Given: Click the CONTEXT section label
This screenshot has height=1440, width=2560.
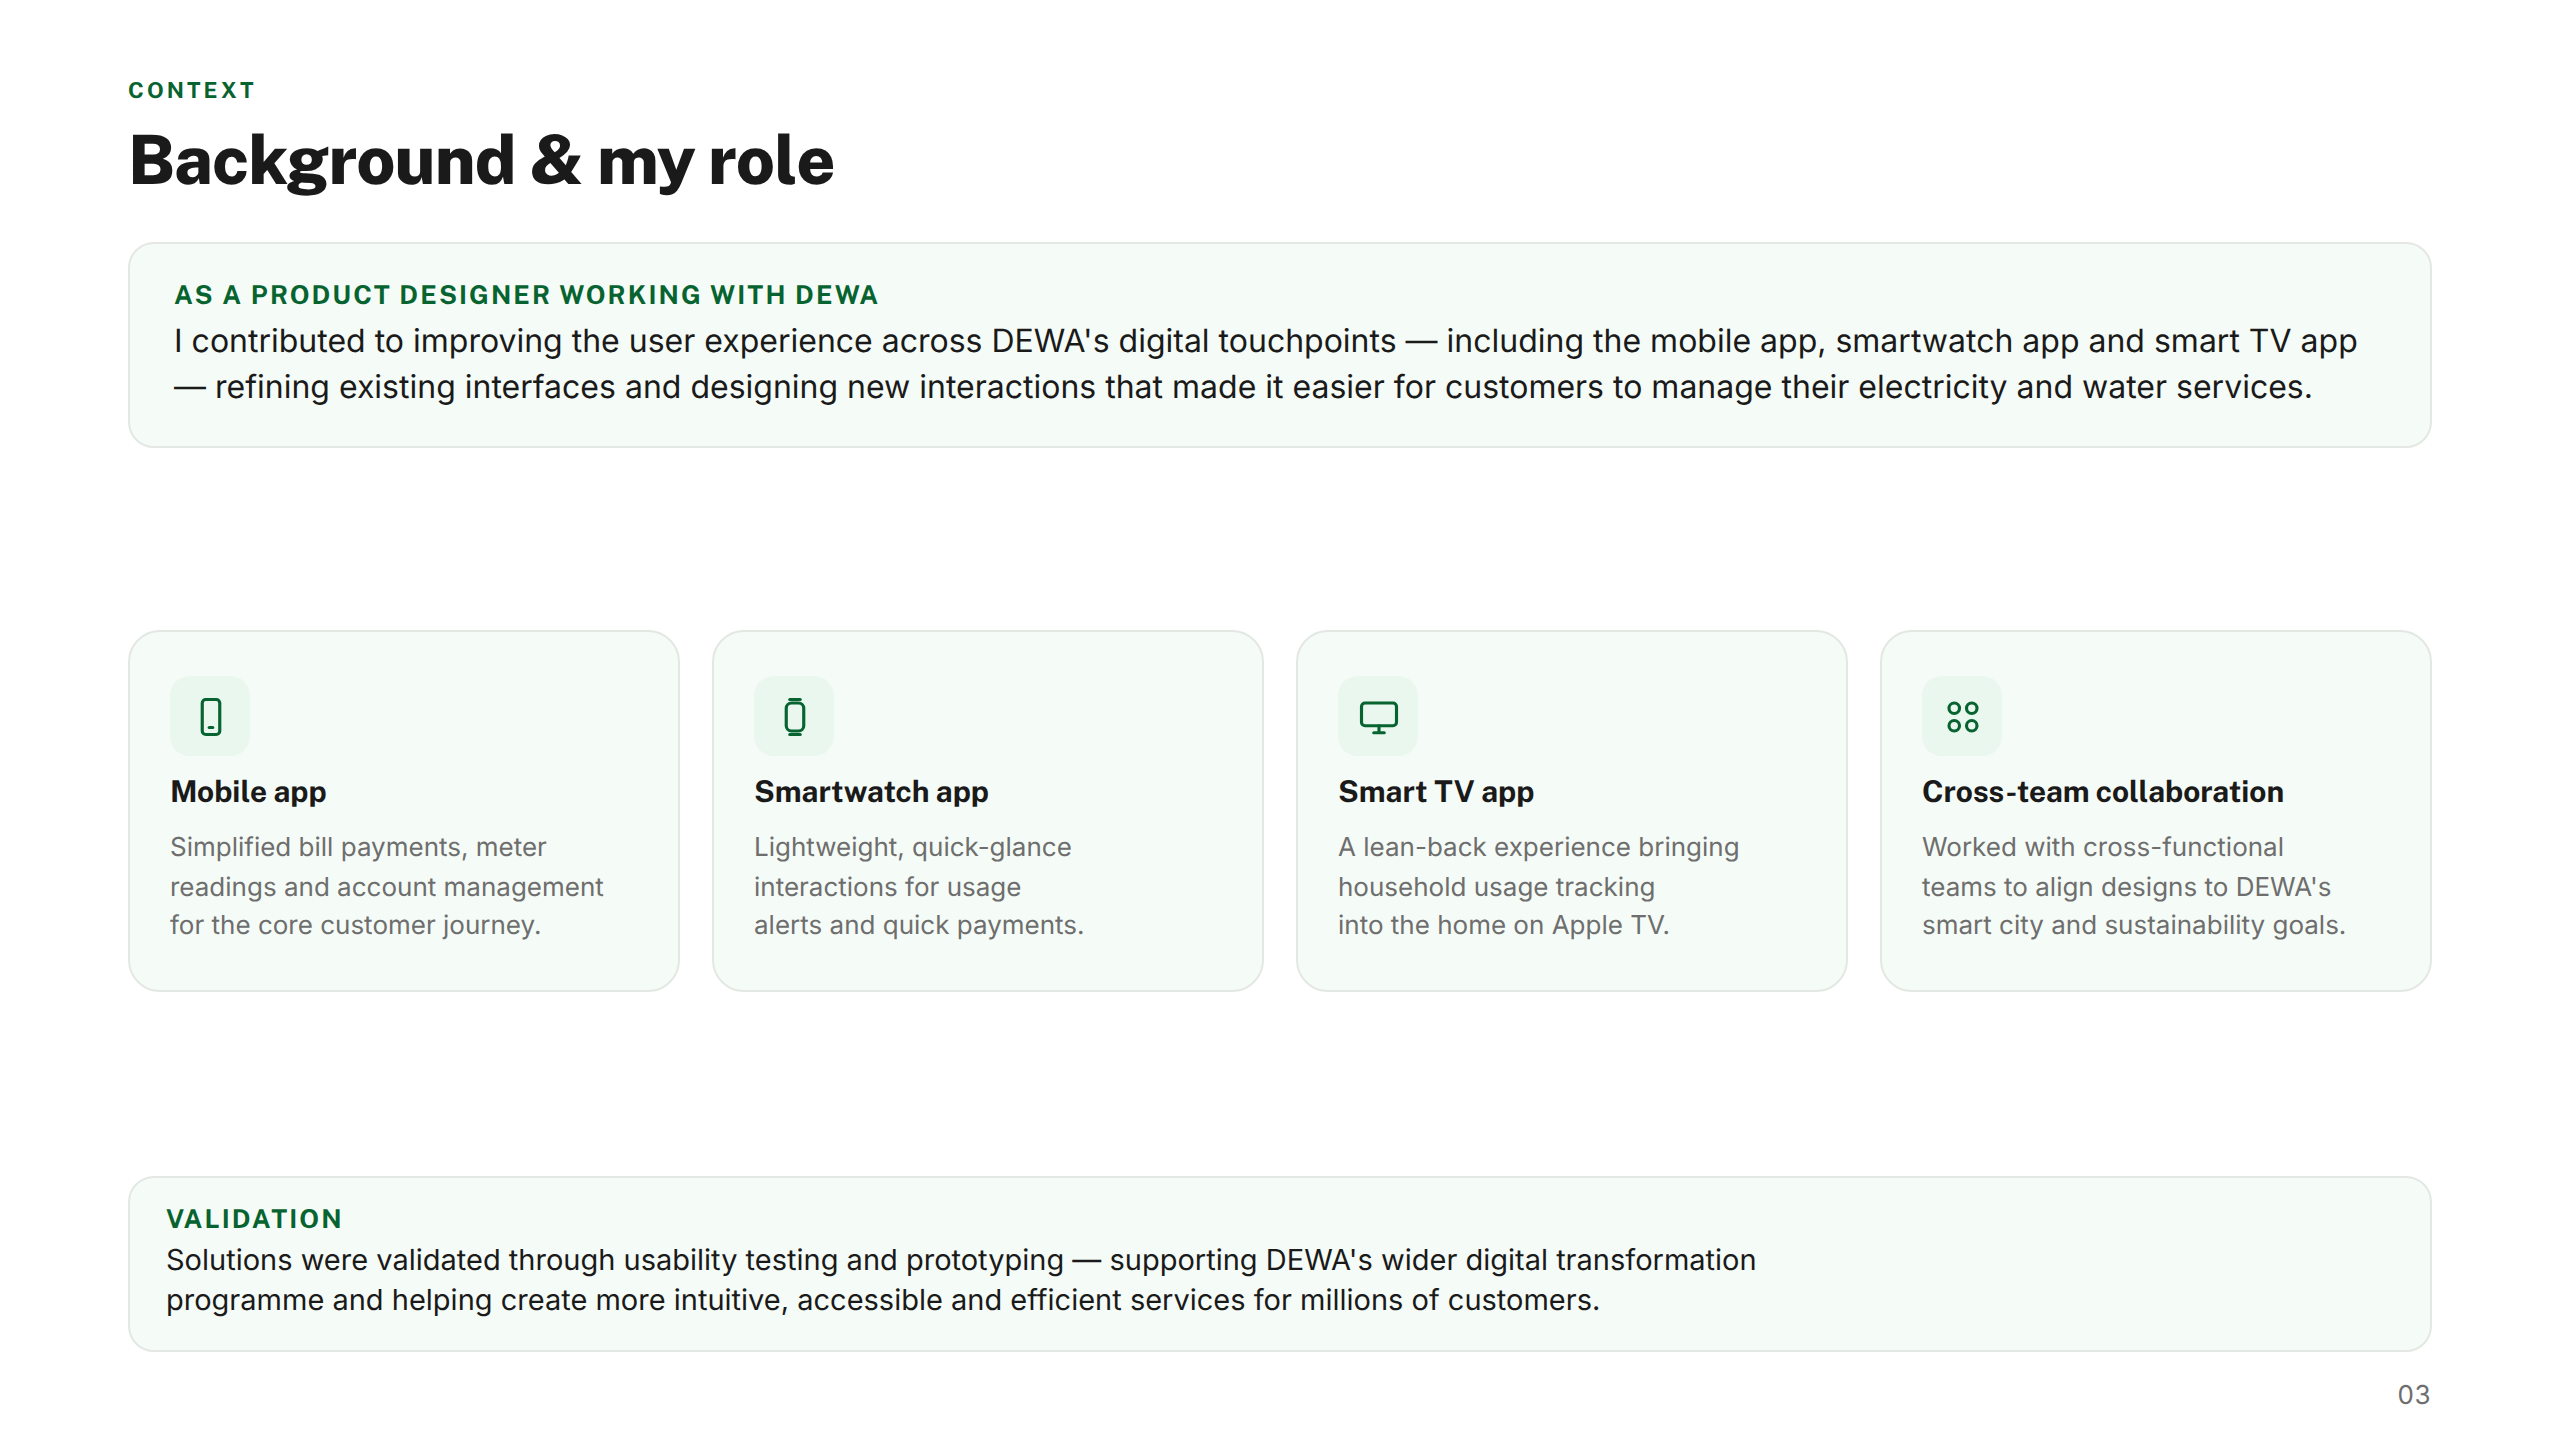Looking at the screenshot, I should [x=192, y=90].
